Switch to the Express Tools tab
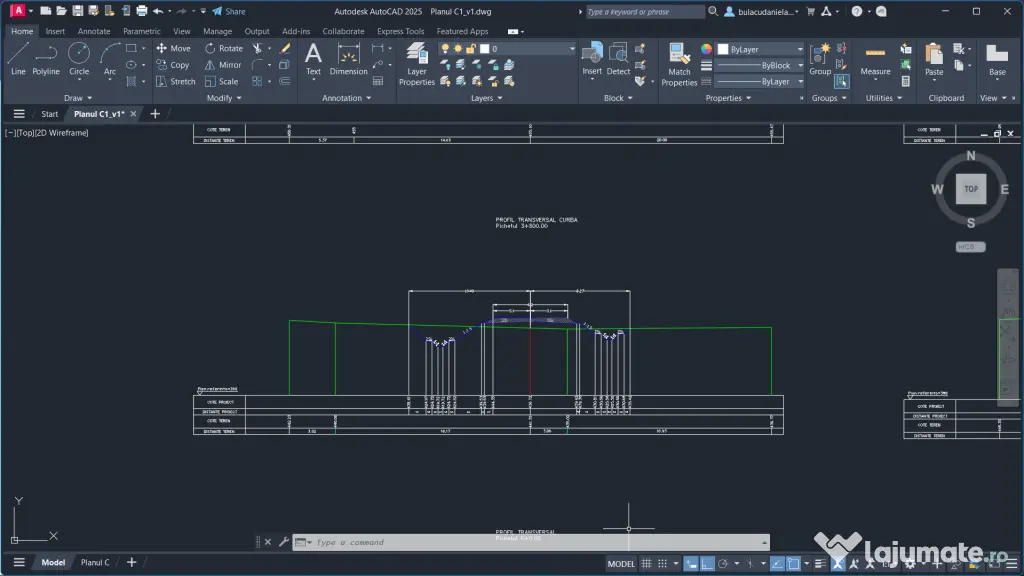 tap(400, 31)
